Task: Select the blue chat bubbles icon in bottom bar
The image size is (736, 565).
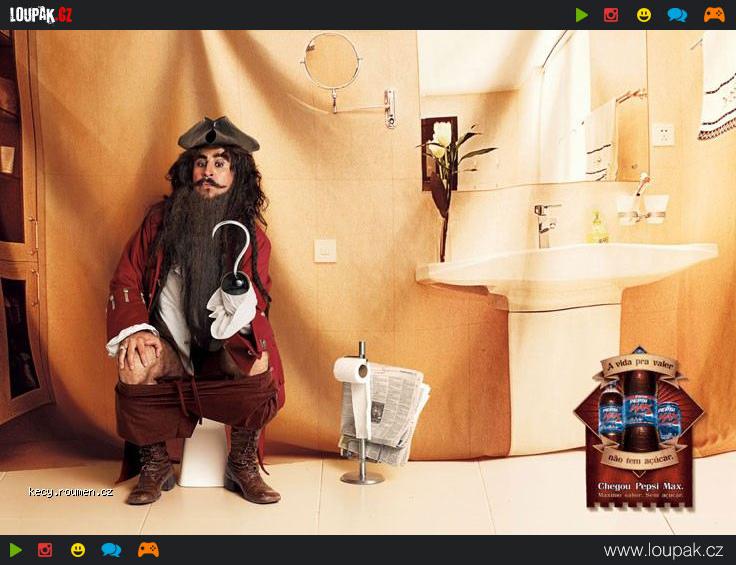Action: pyautogui.click(x=111, y=550)
